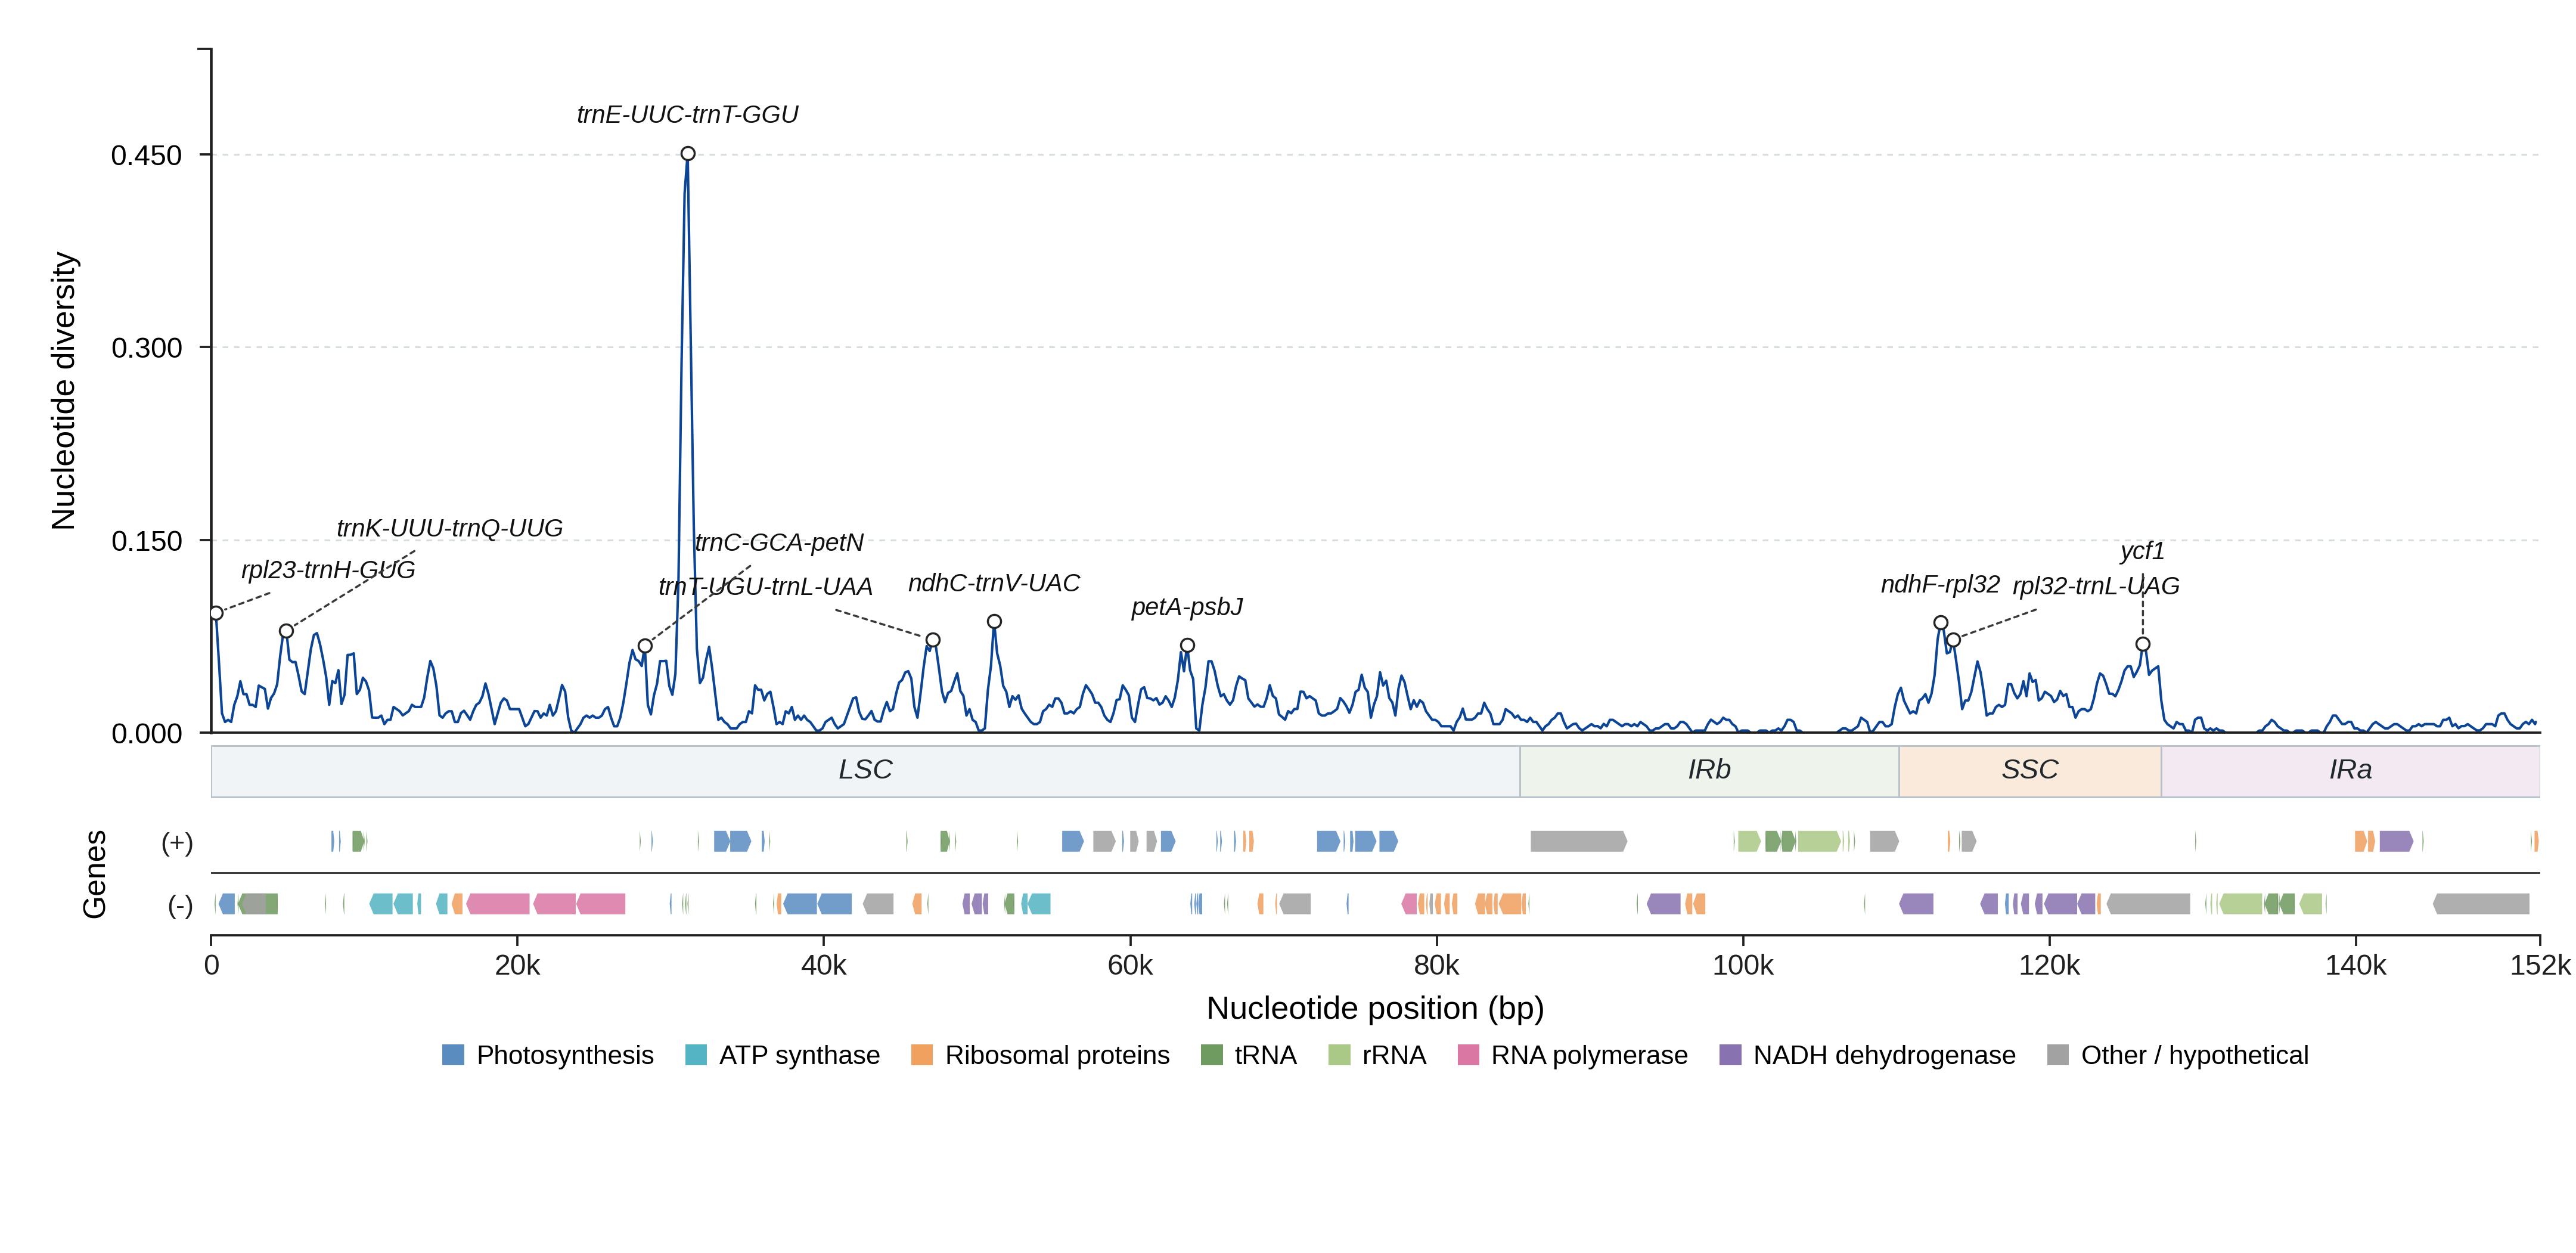Select the trnK-UUU-trnQ-UUG peak marker circle
The width and height of the screenshot is (2576, 1253).
tap(287, 631)
